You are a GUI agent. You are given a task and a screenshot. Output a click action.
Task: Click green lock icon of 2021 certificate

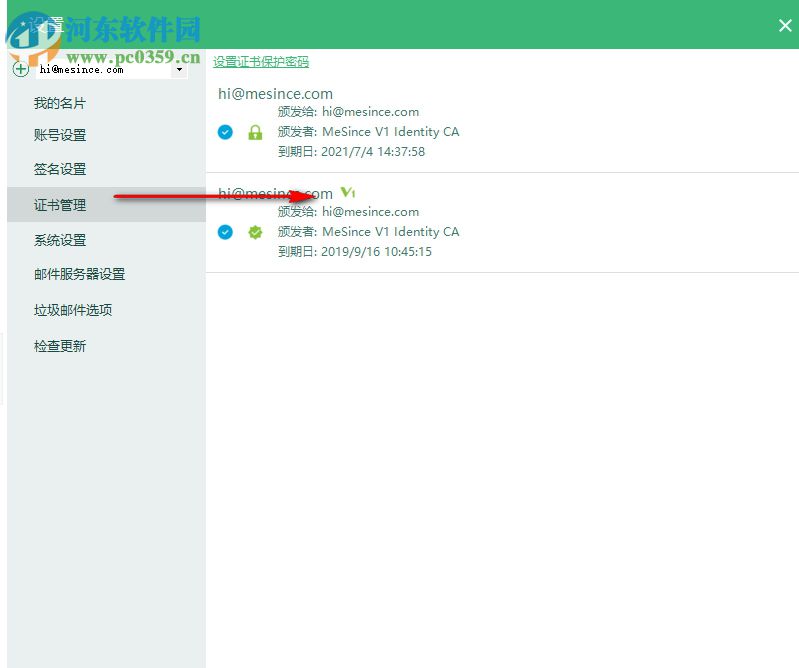[x=255, y=132]
